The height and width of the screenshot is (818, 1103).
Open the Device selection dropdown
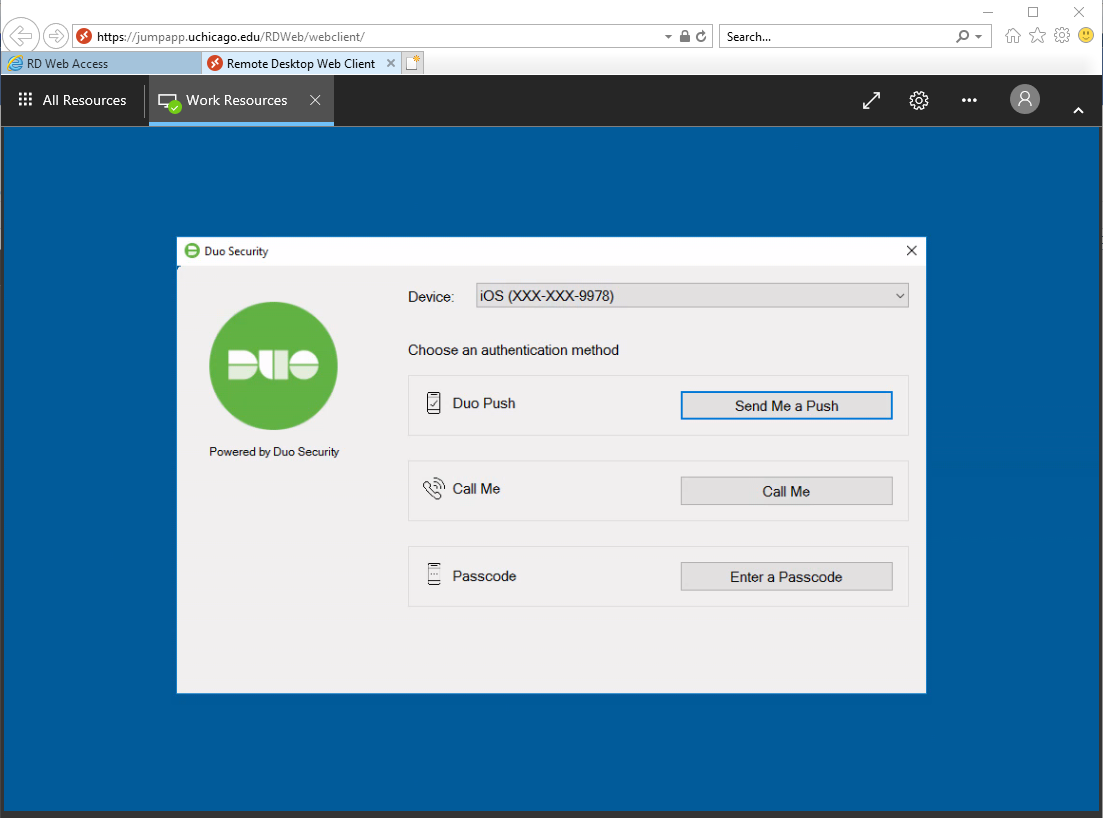tap(899, 295)
